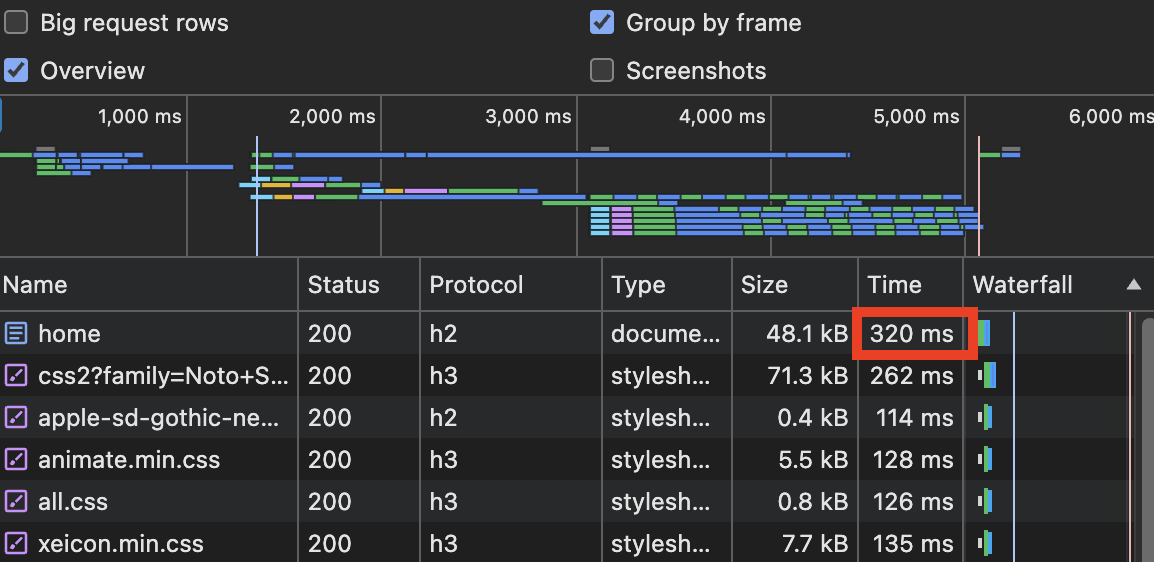Viewport: 1154px width, 562px height.
Task: Click the 0.8 kB size cell
Action: tap(813, 502)
